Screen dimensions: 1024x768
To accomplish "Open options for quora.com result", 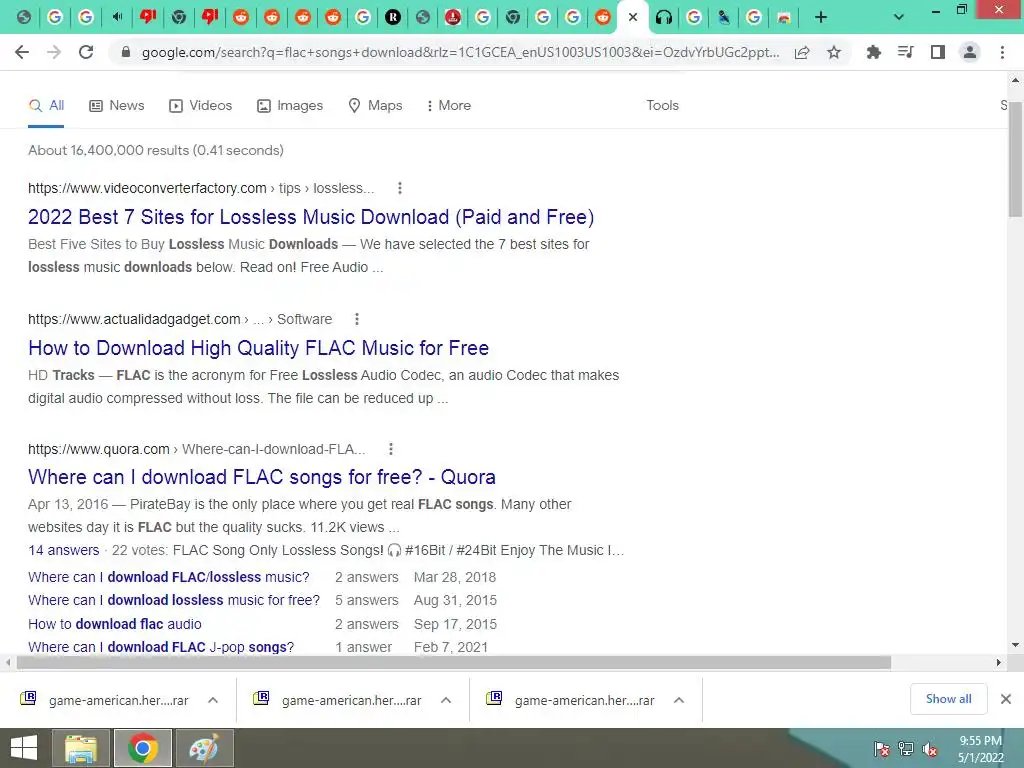I will pyautogui.click(x=391, y=449).
